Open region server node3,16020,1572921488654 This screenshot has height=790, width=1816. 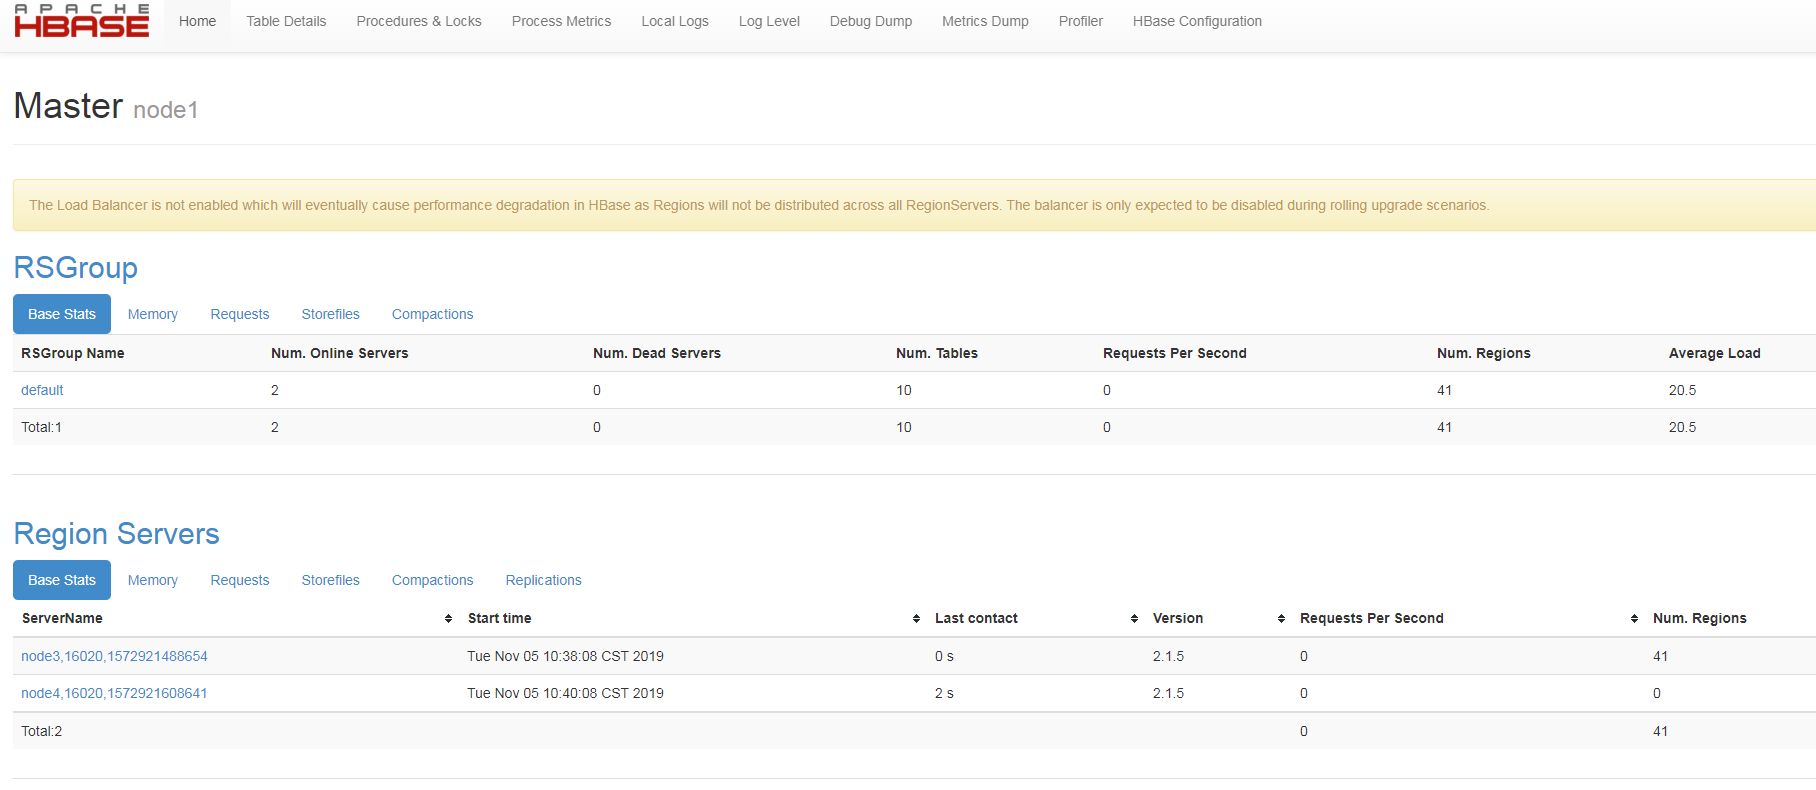pos(114,656)
